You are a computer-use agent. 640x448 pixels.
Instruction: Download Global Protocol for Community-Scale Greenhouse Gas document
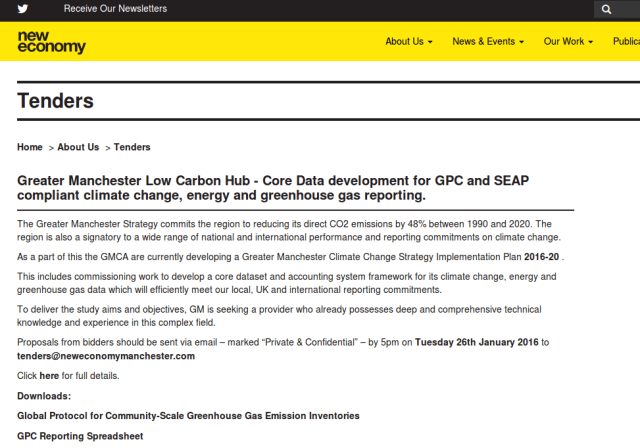[x=188, y=415]
